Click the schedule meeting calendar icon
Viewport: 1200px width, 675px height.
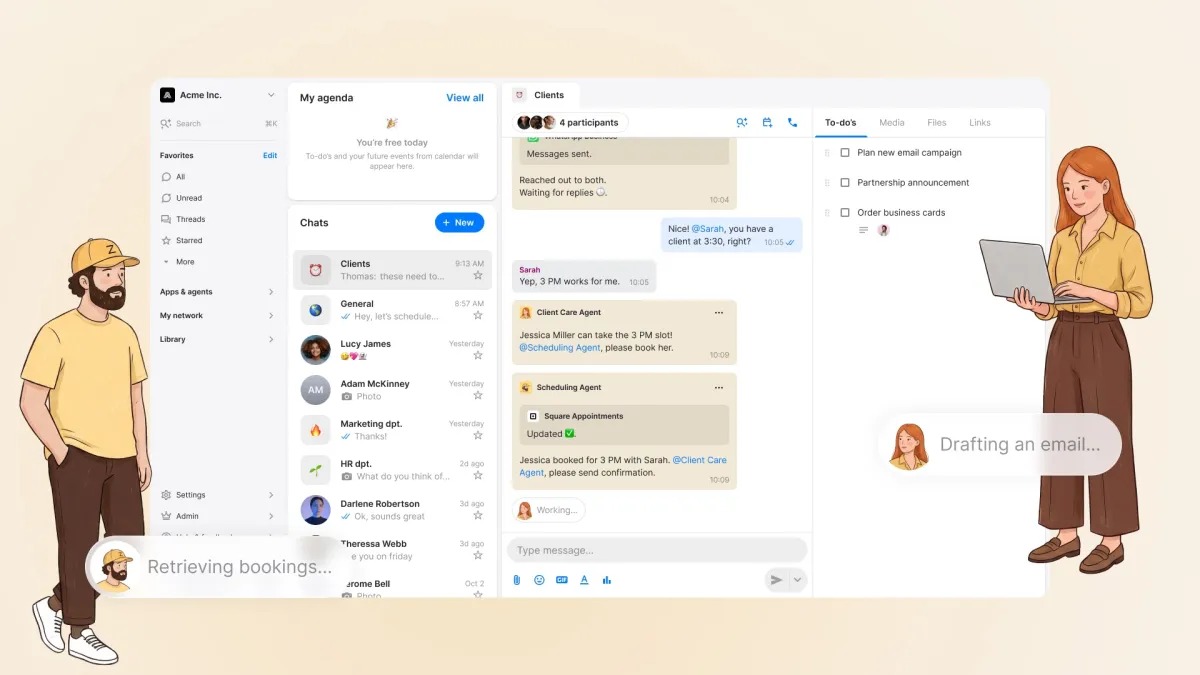point(767,123)
